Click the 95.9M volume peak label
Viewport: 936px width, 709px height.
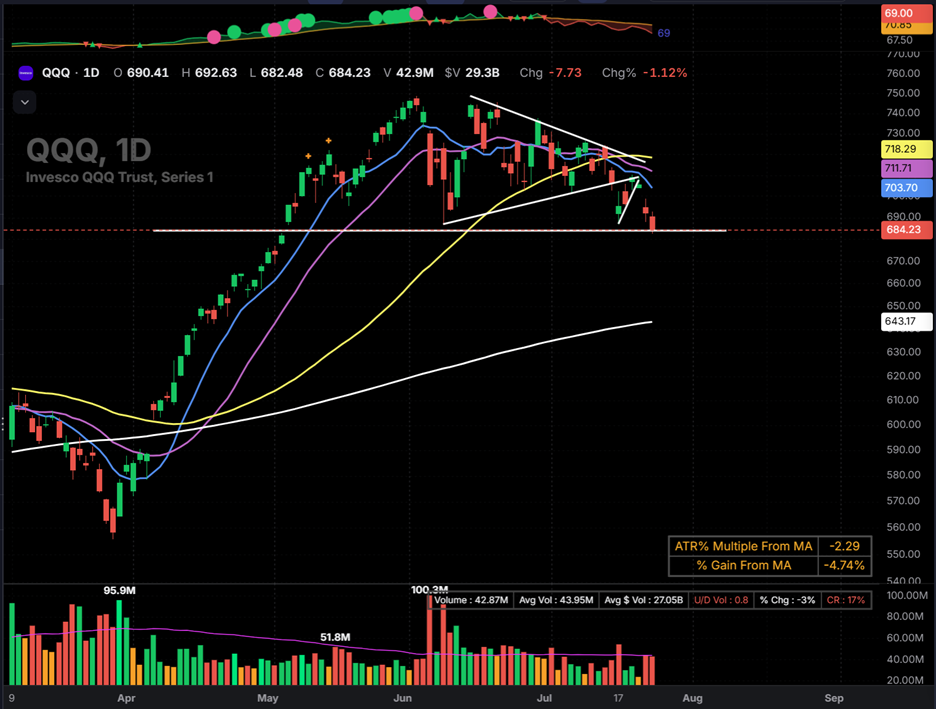119,591
